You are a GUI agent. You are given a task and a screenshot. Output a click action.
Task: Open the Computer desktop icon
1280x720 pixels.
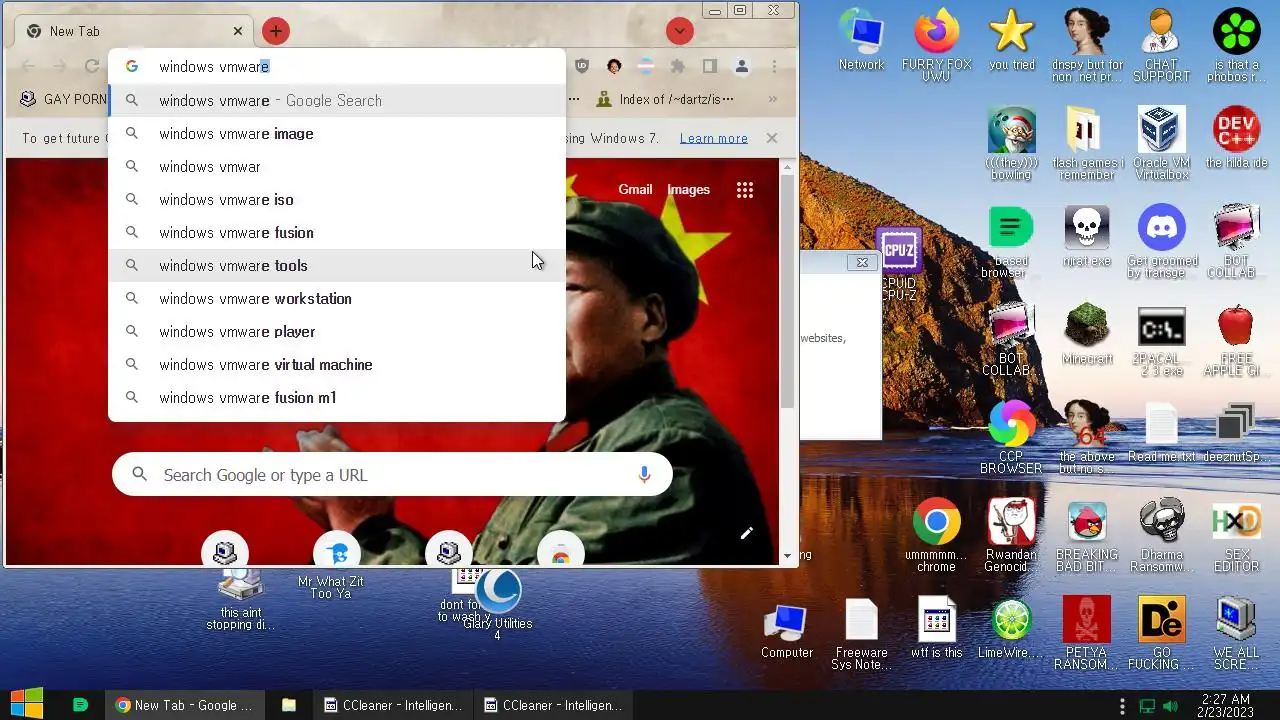(x=786, y=629)
